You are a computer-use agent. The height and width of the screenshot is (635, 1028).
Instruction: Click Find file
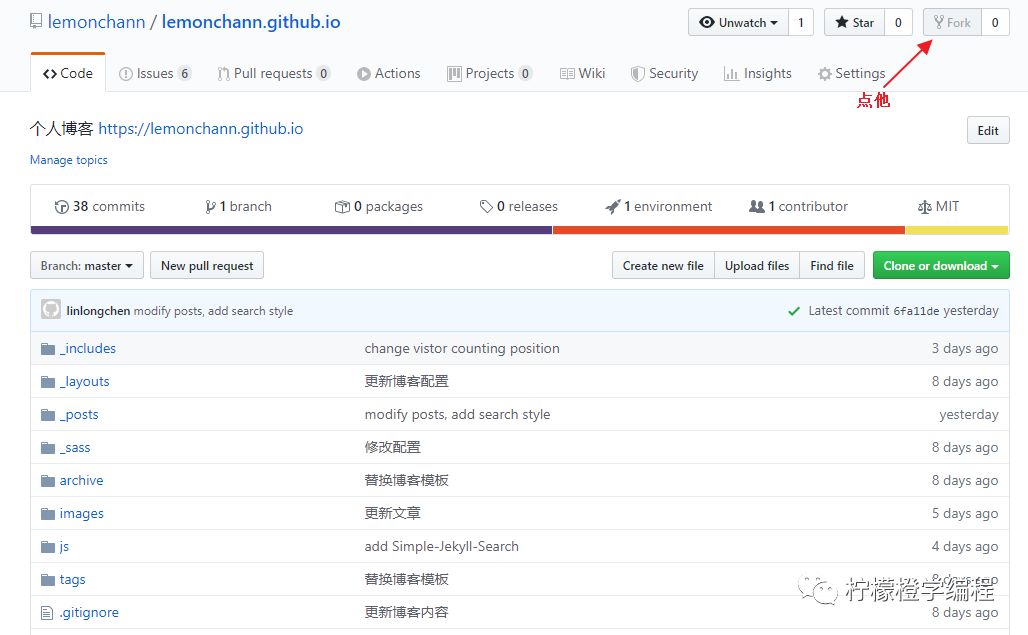(x=831, y=265)
